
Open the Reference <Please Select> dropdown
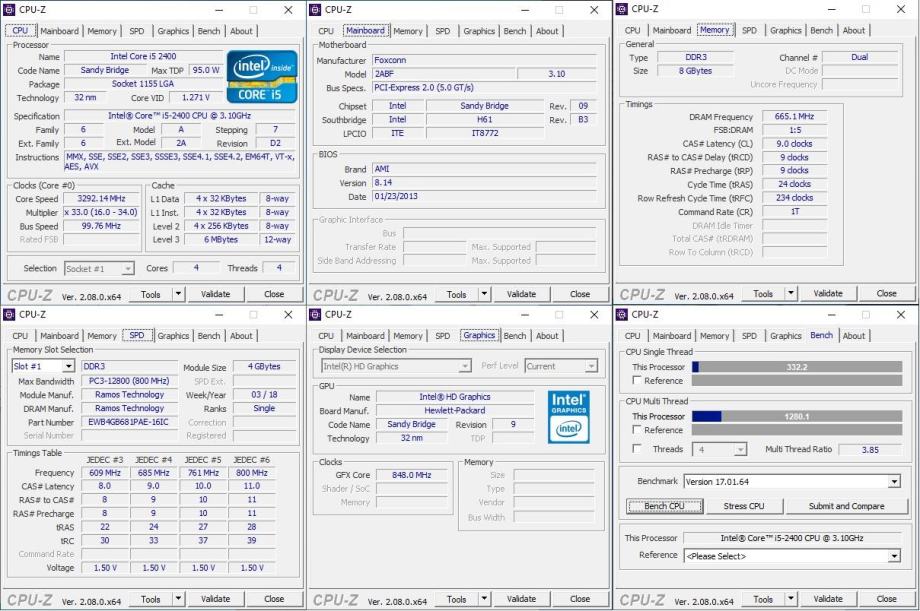(x=893, y=556)
